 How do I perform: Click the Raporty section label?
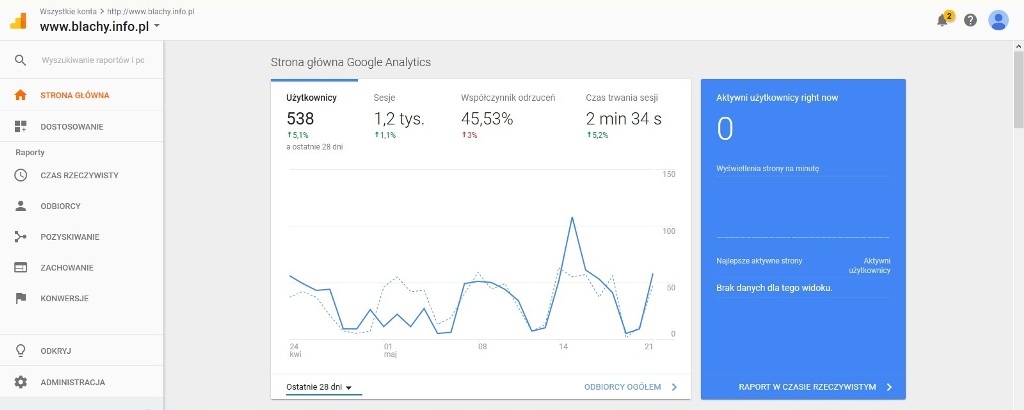[x=30, y=152]
